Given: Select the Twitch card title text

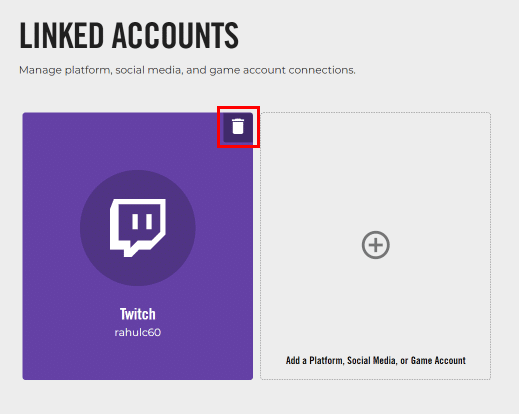Looking at the screenshot, I should coord(138,314).
